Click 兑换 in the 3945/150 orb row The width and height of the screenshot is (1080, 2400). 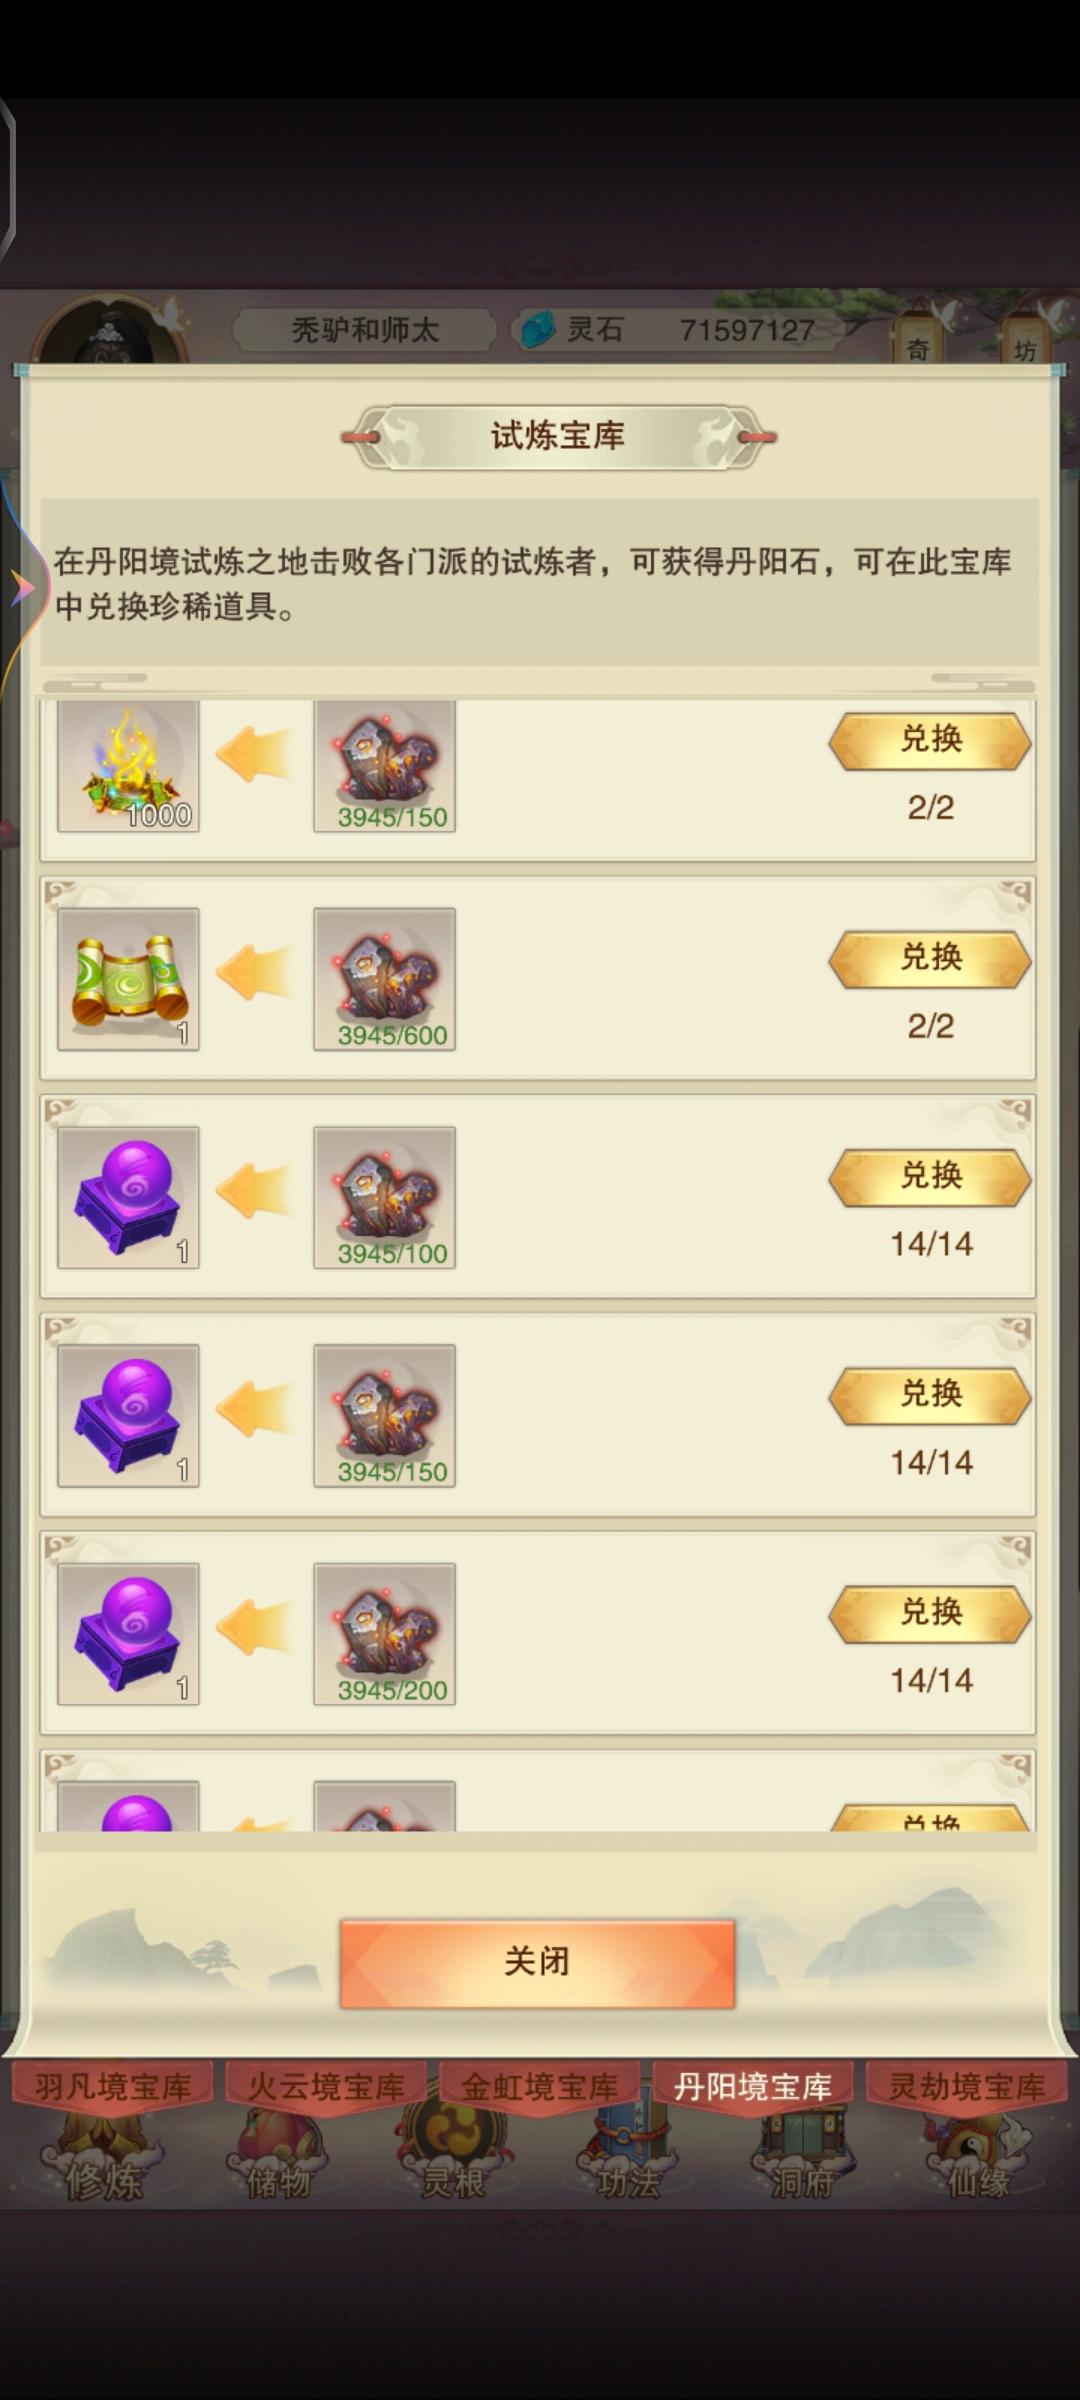point(930,1395)
